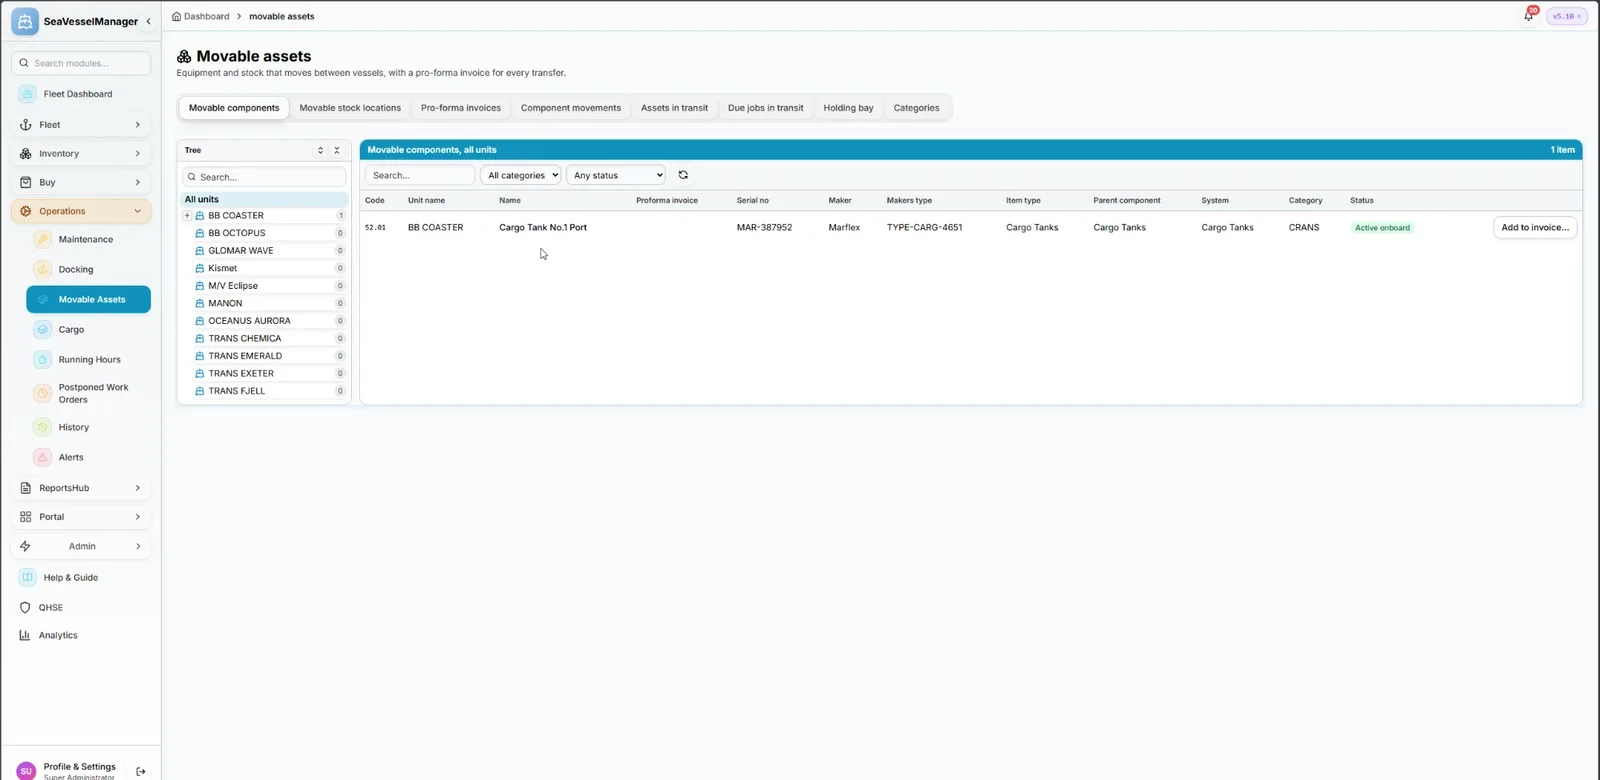The width and height of the screenshot is (1600, 780).
Task: Click the Add to invoice... button
Action: point(1535,228)
